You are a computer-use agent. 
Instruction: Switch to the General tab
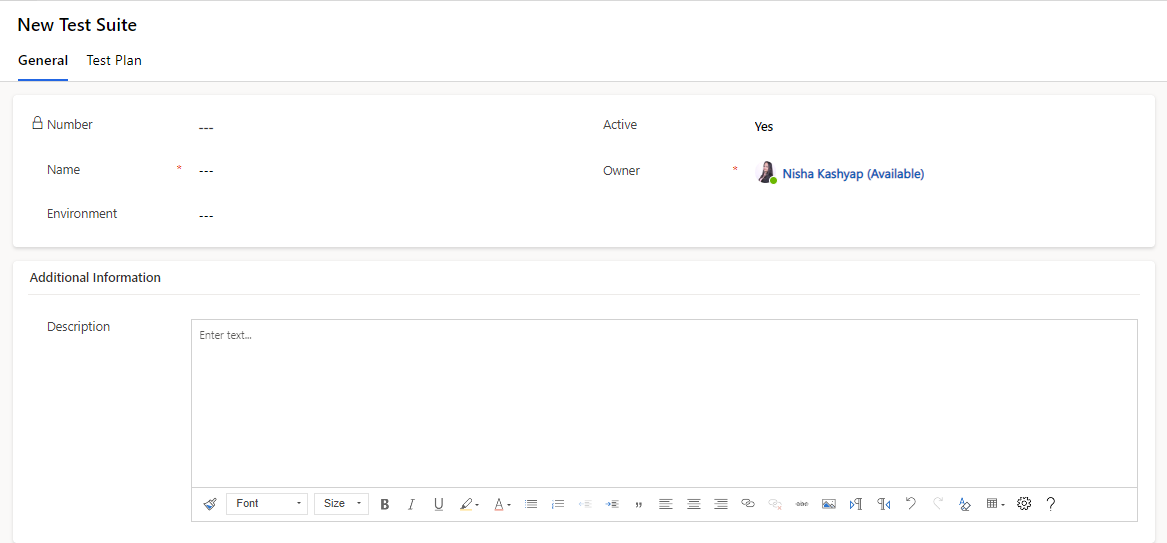[x=43, y=61]
